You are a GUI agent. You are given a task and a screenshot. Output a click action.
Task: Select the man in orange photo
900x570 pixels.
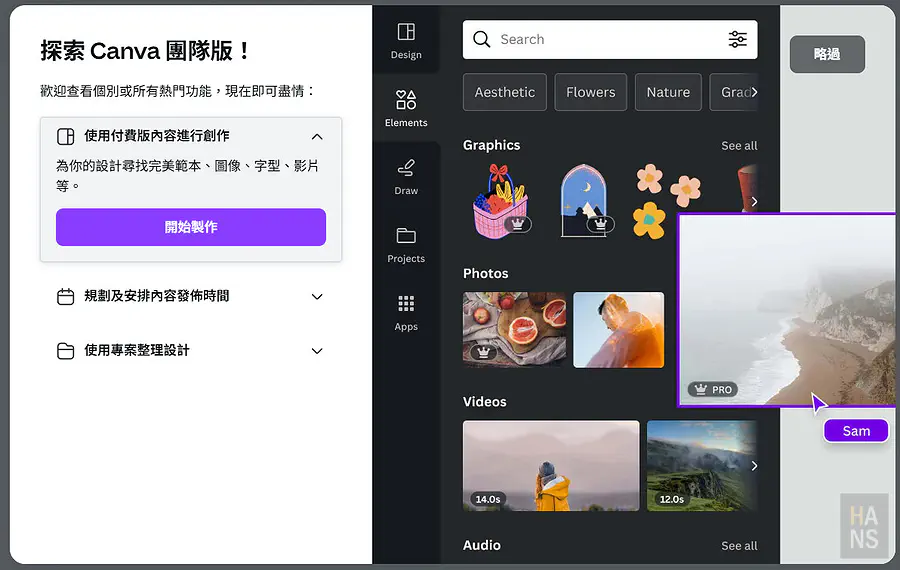coord(619,329)
